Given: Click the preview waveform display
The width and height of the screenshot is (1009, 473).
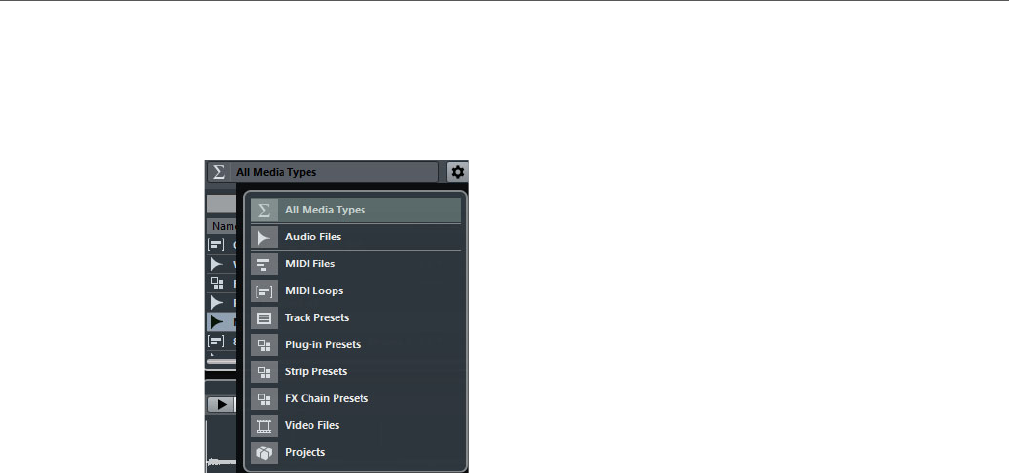Looking at the screenshot, I should (x=221, y=444).
